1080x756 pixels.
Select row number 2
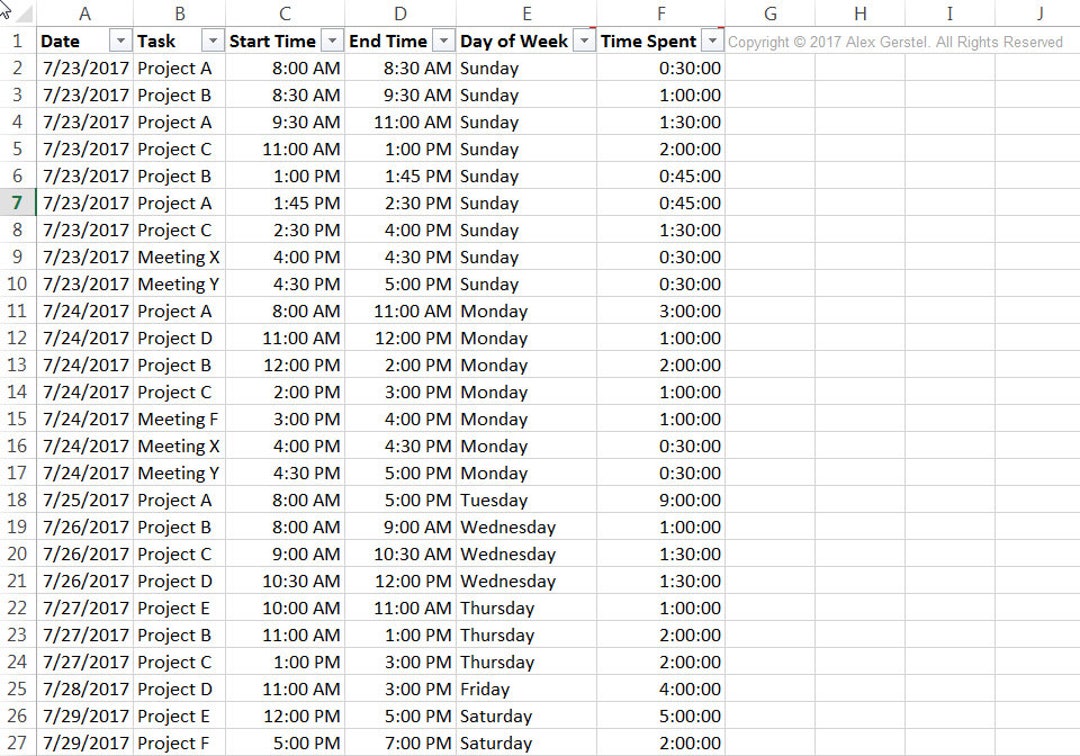[x=17, y=68]
